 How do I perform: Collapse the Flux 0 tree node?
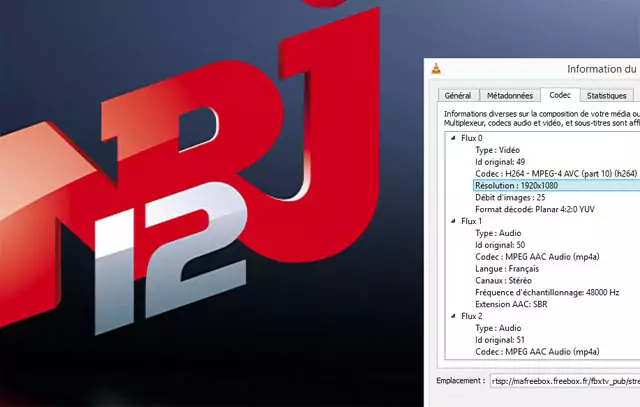(x=453, y=138)
